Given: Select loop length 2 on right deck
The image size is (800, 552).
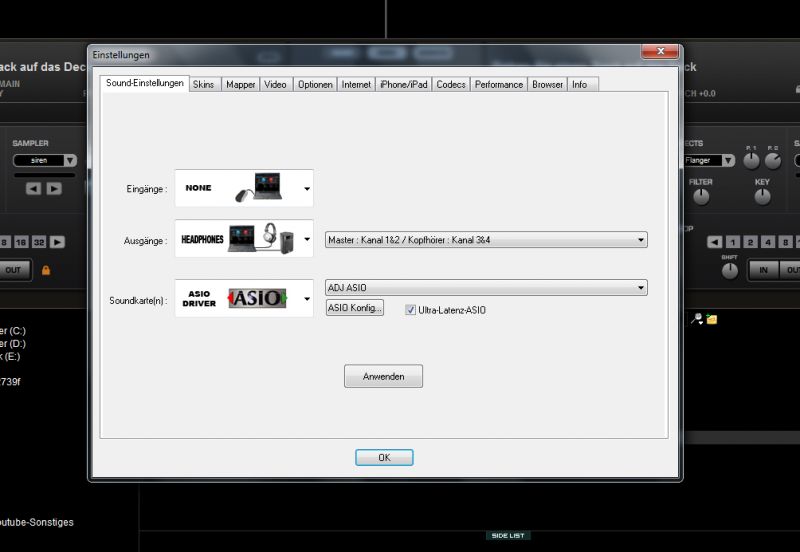Looking at the screenshot, I should click(749, 242).
